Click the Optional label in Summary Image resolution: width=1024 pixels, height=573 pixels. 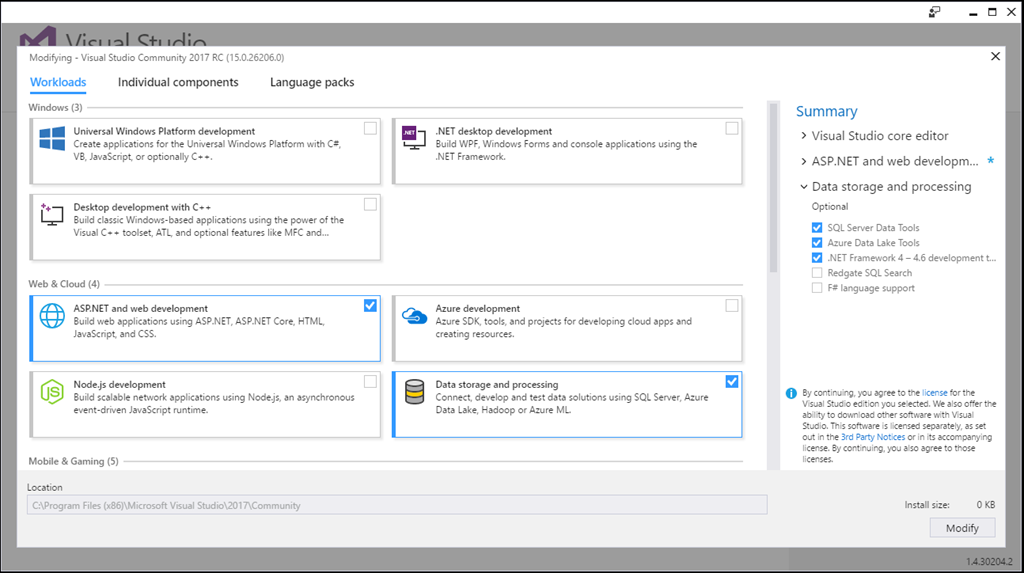(829, 206)
